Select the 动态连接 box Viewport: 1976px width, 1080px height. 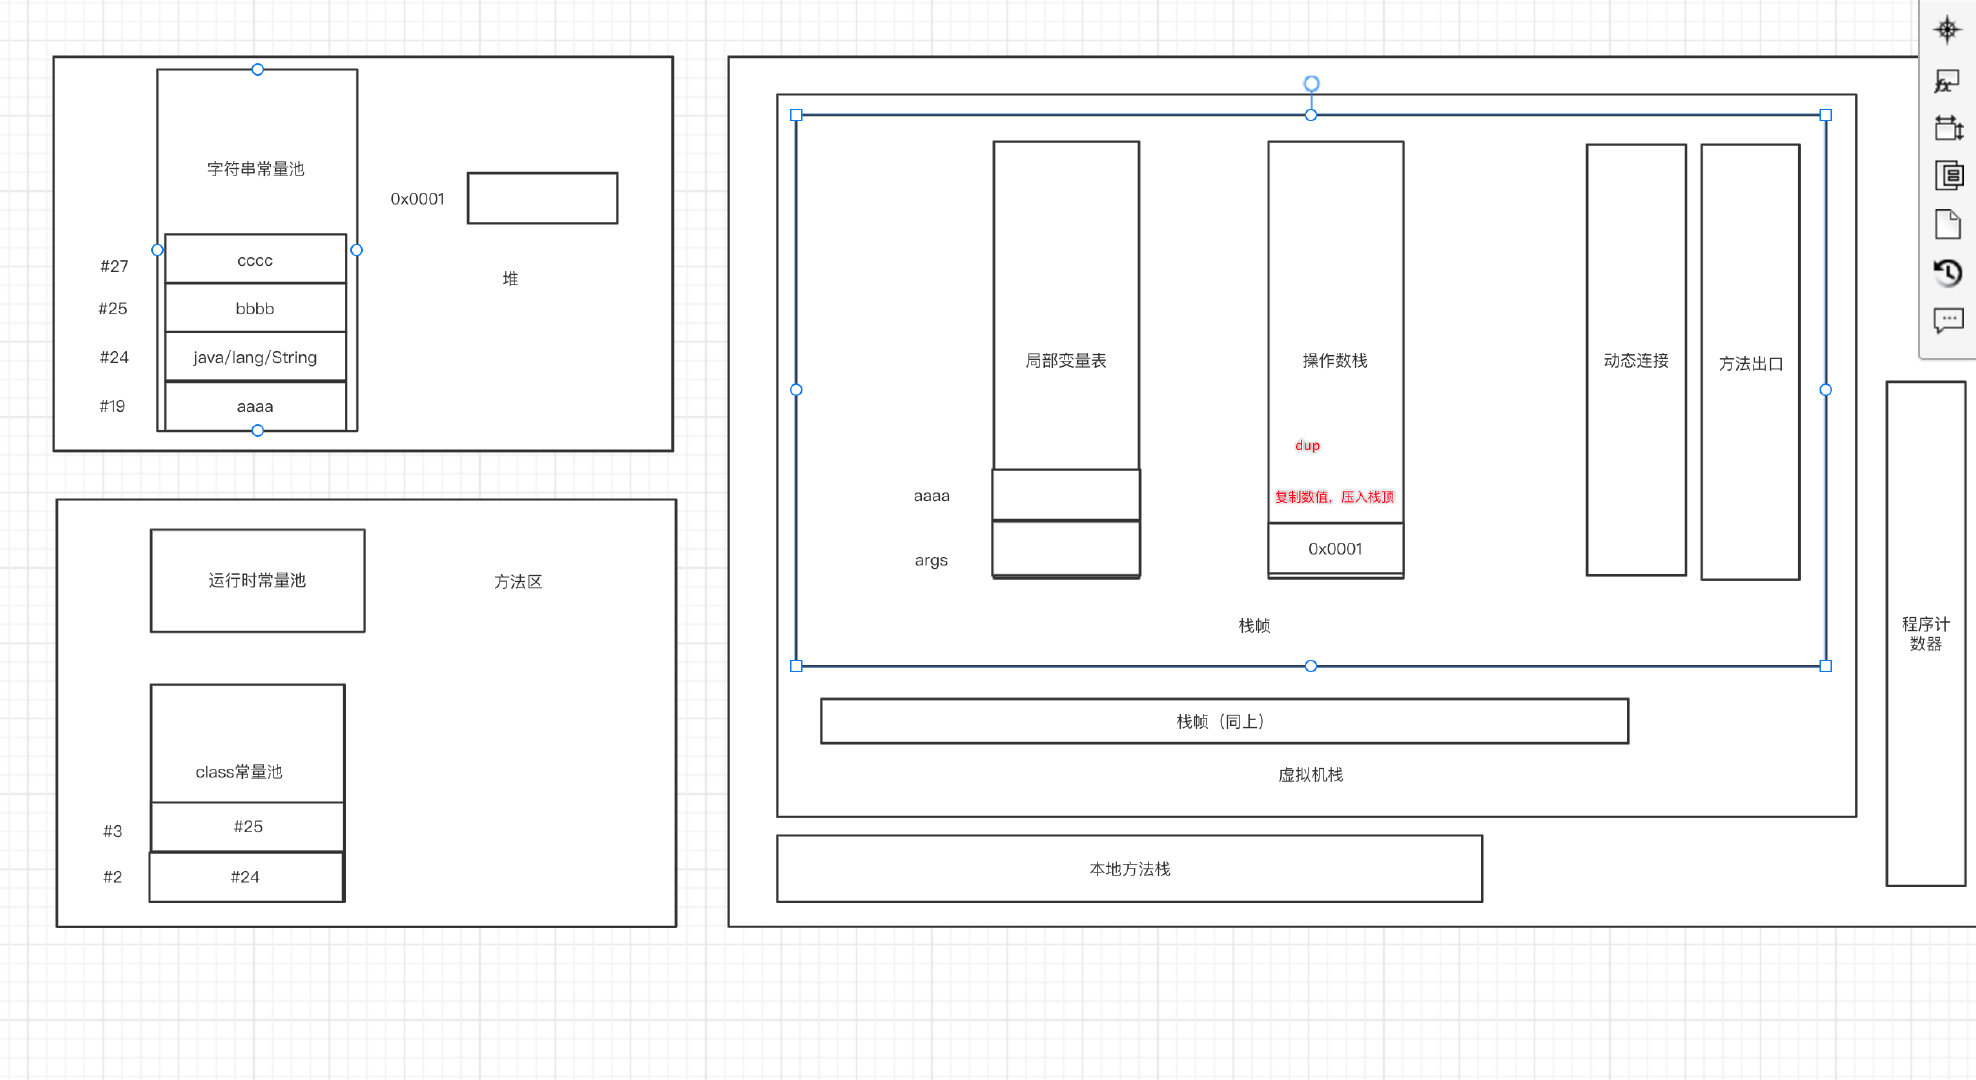[1636, 360]
